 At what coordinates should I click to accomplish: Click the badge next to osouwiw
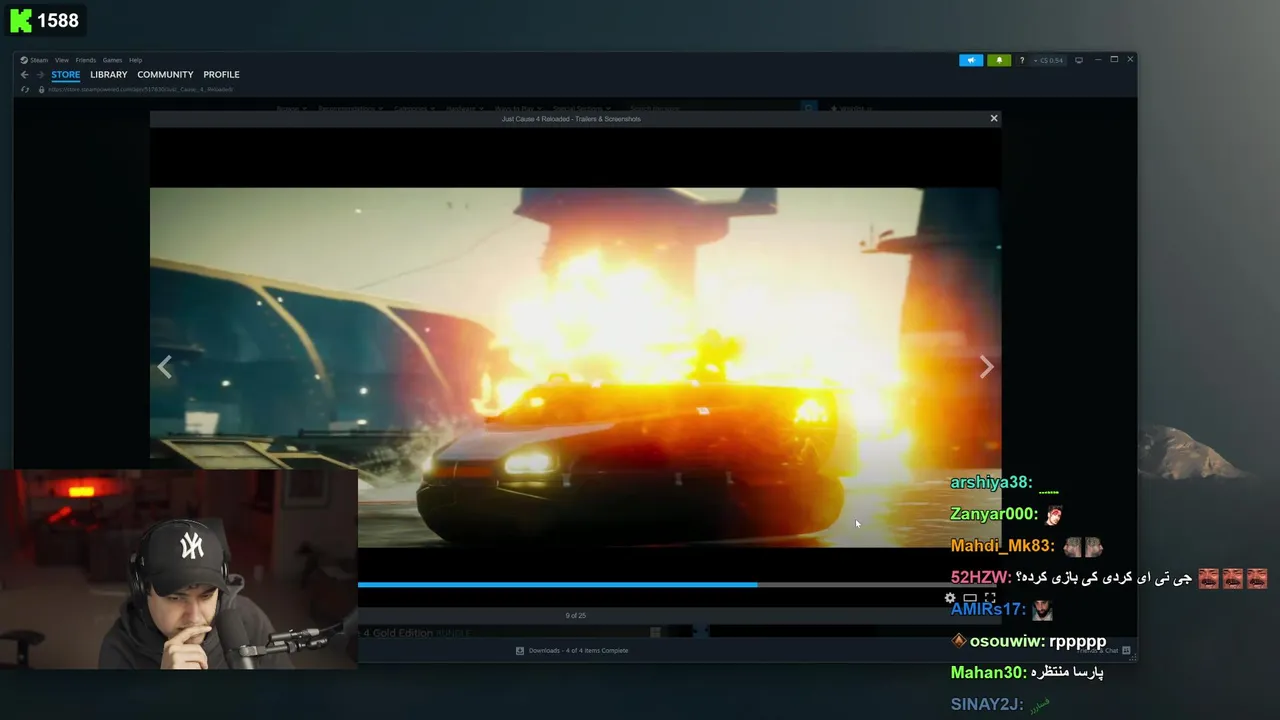pos(958,641)
